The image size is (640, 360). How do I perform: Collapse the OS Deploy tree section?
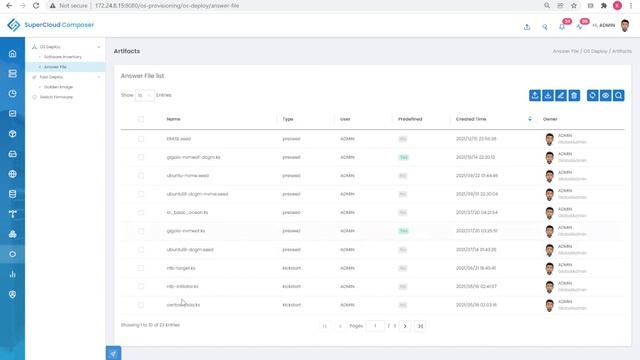[99, 47]
